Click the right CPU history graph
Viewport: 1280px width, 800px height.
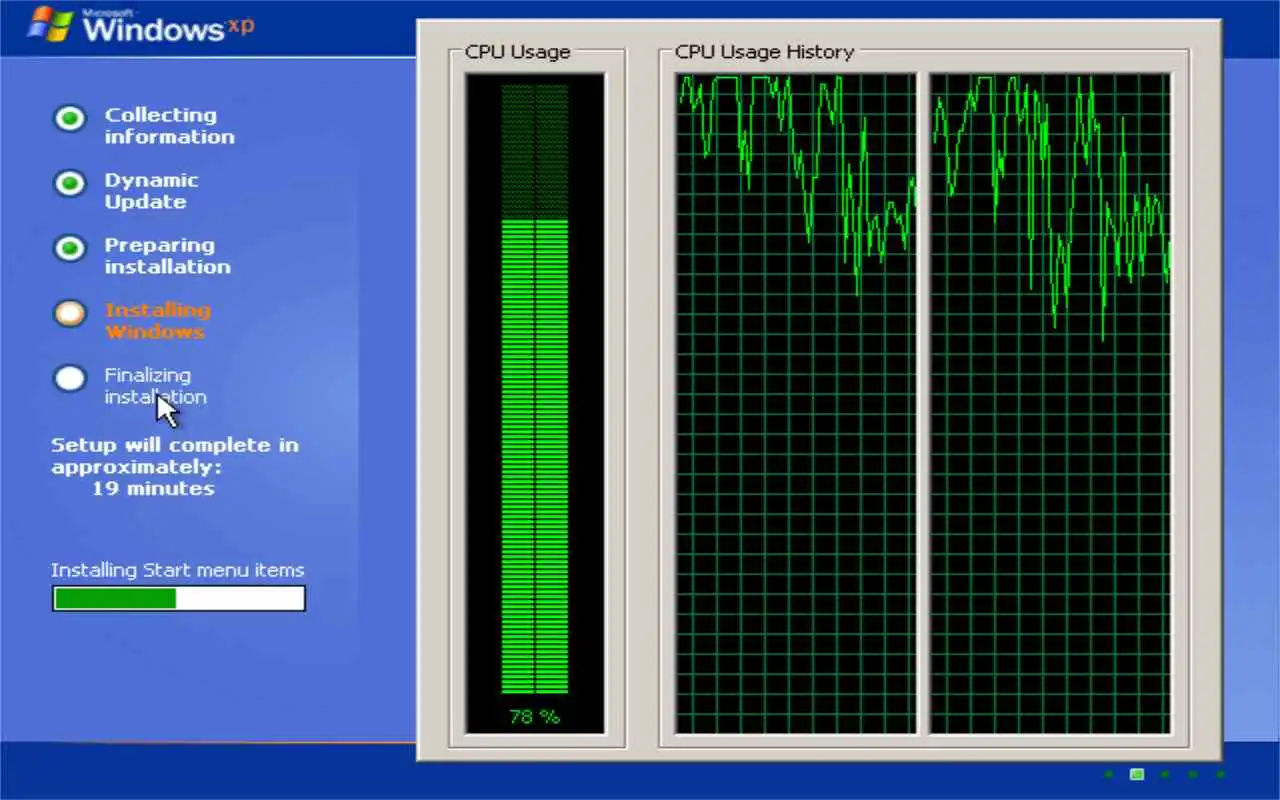1050,404
